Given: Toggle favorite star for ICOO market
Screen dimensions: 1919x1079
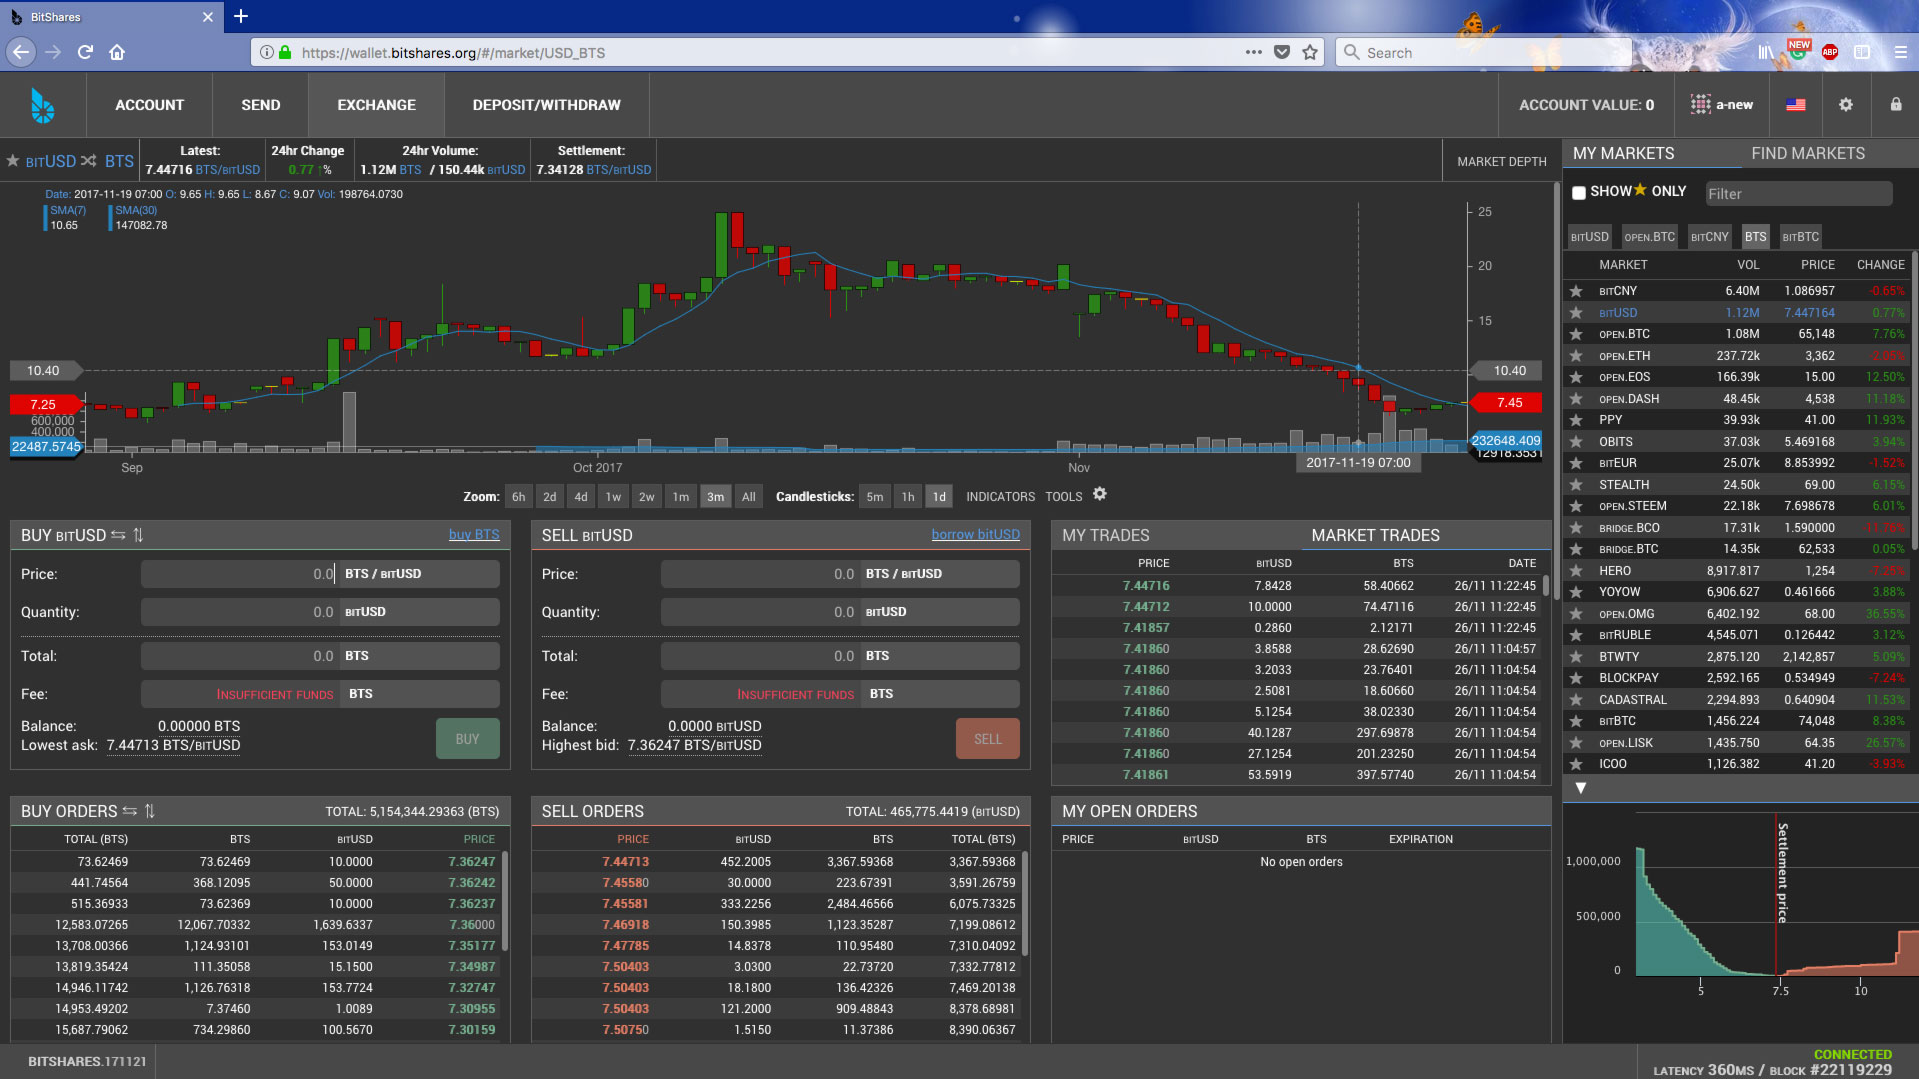Looking at the screenshot, I should pos(1576,764).
